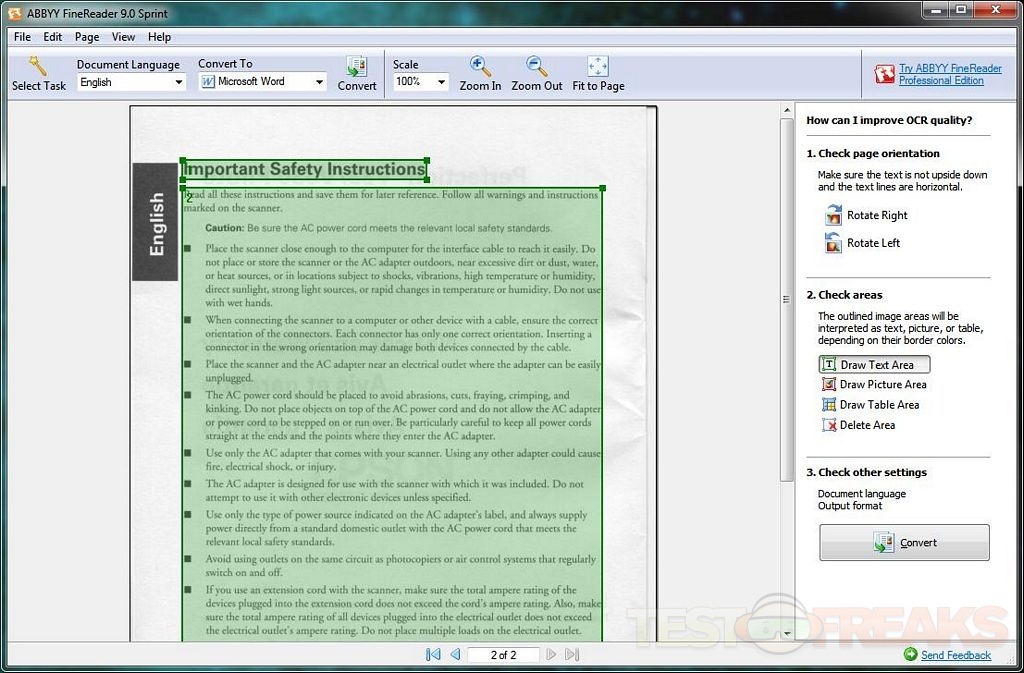Go to next page arrow
The image size is (1024, 673).
click(551, 654)
